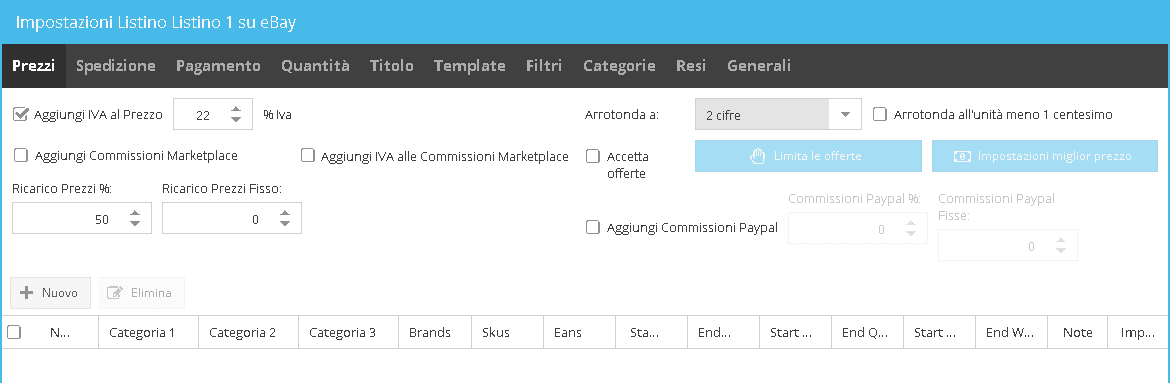Decrease the IVA percentage value
Screen dimensions: 1170x383
pos(236,120)
